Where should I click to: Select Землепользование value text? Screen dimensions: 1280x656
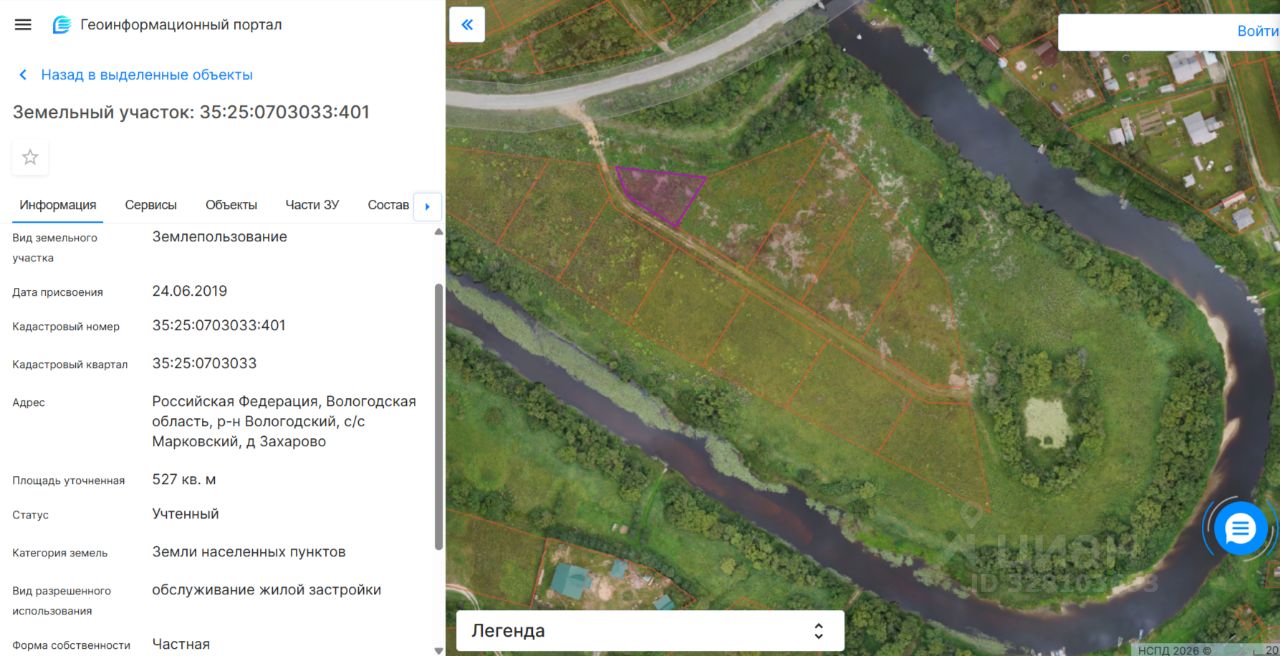219,237
